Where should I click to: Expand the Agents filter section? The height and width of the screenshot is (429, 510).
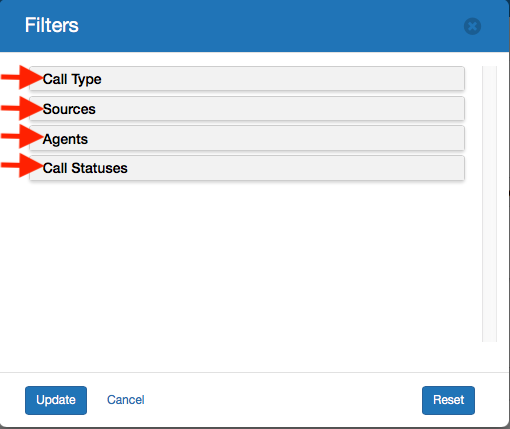click(x=247, y=138)
